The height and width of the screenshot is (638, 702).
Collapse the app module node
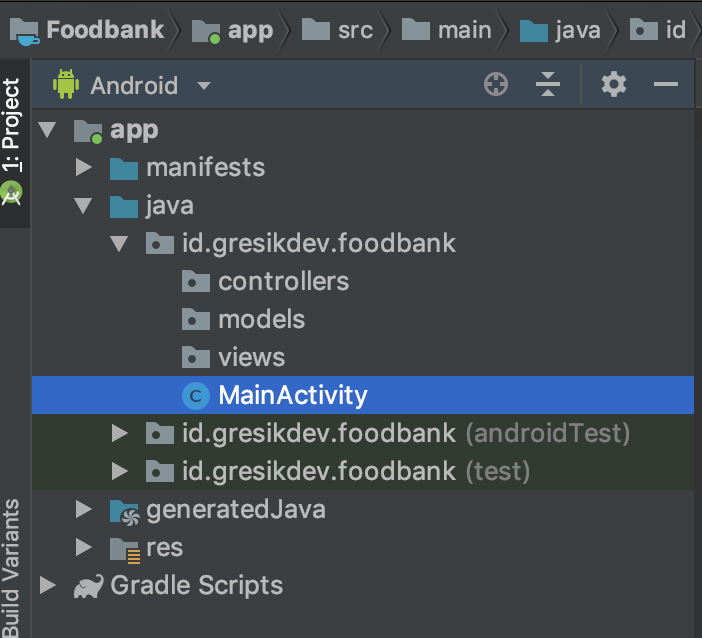46,130
